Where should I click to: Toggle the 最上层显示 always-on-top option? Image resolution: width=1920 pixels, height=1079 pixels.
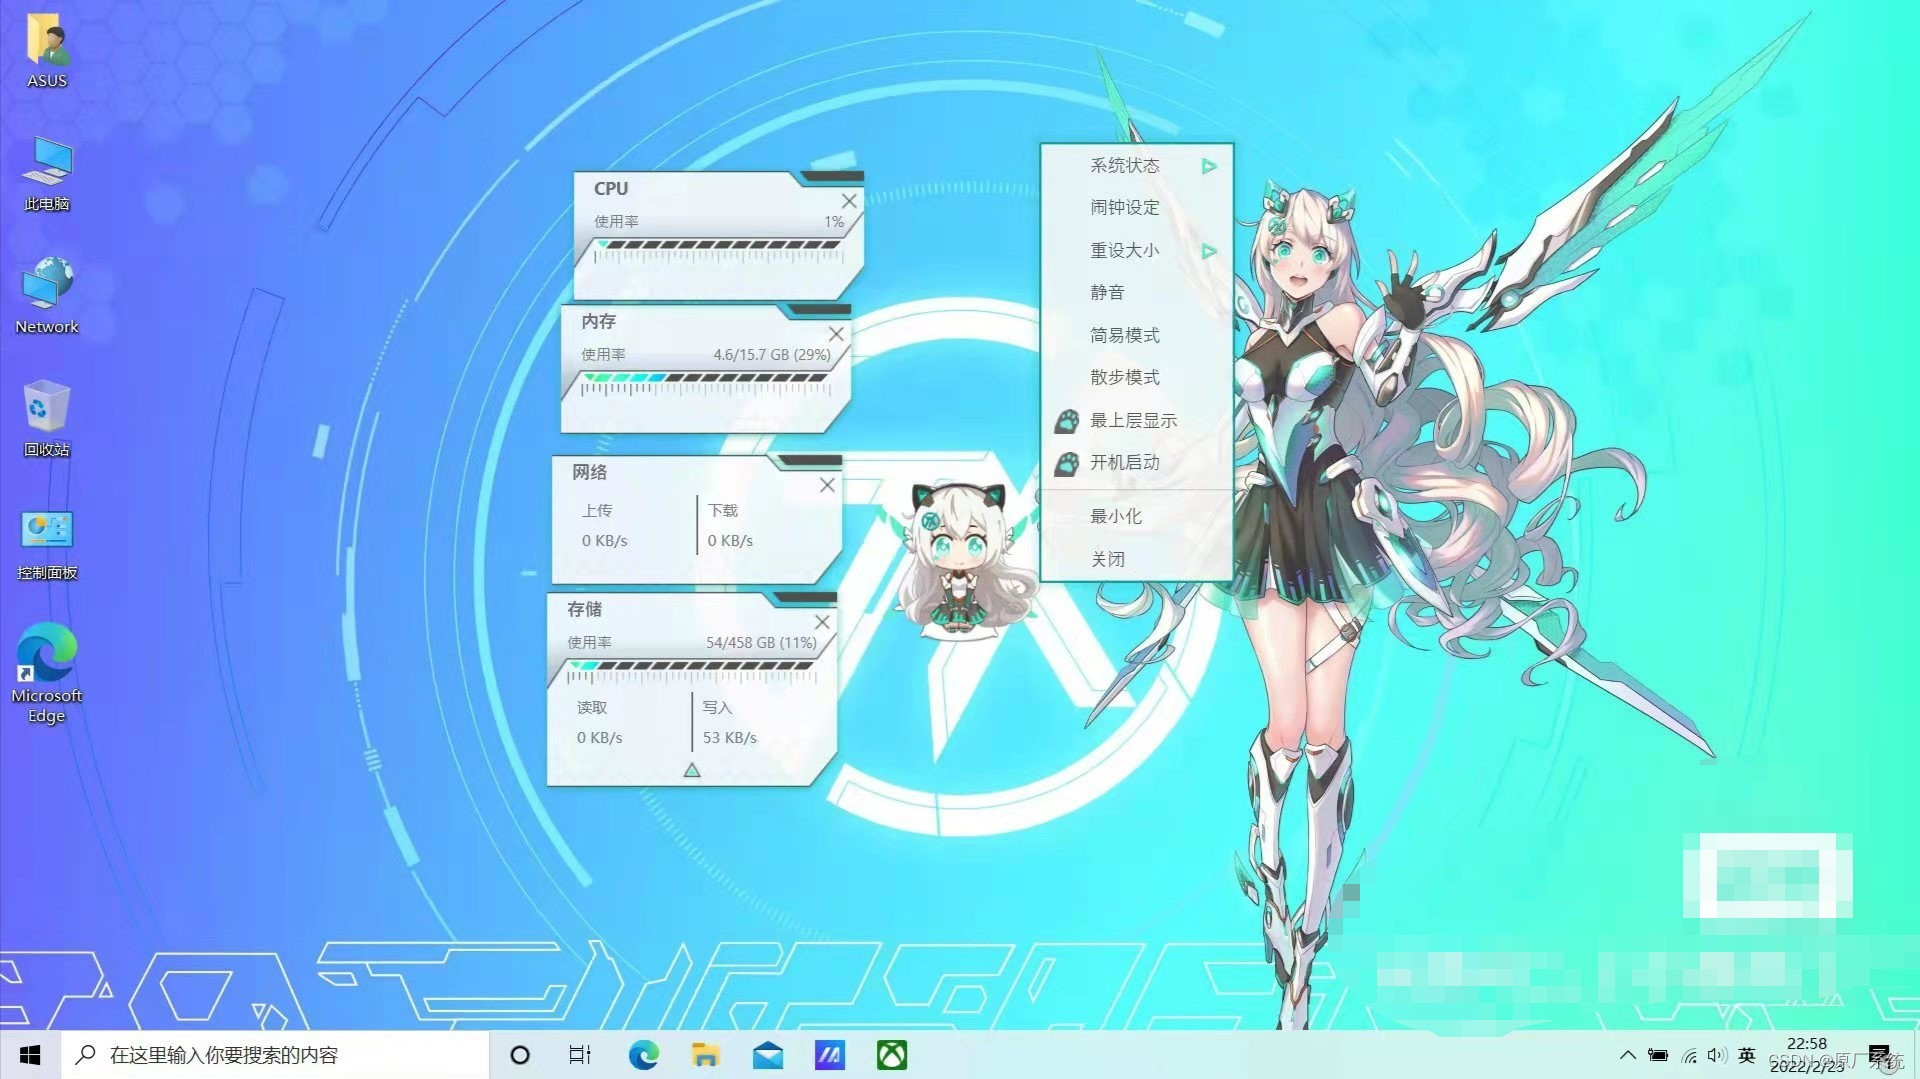(x=1136, y=421)
